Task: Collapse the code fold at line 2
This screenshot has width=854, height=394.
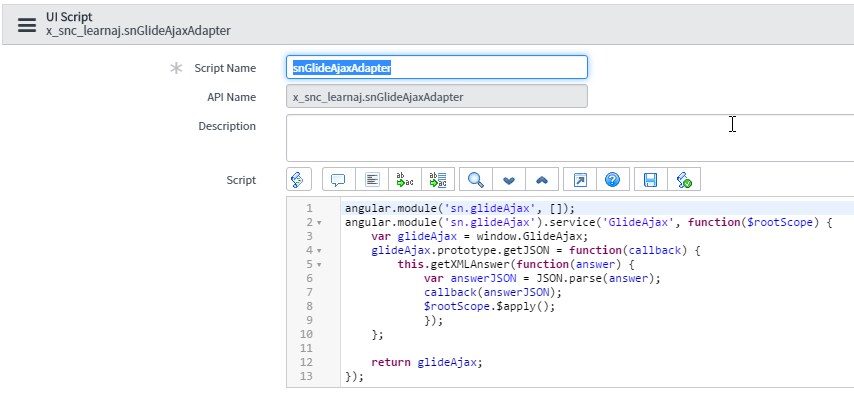Action: [319, 223]
